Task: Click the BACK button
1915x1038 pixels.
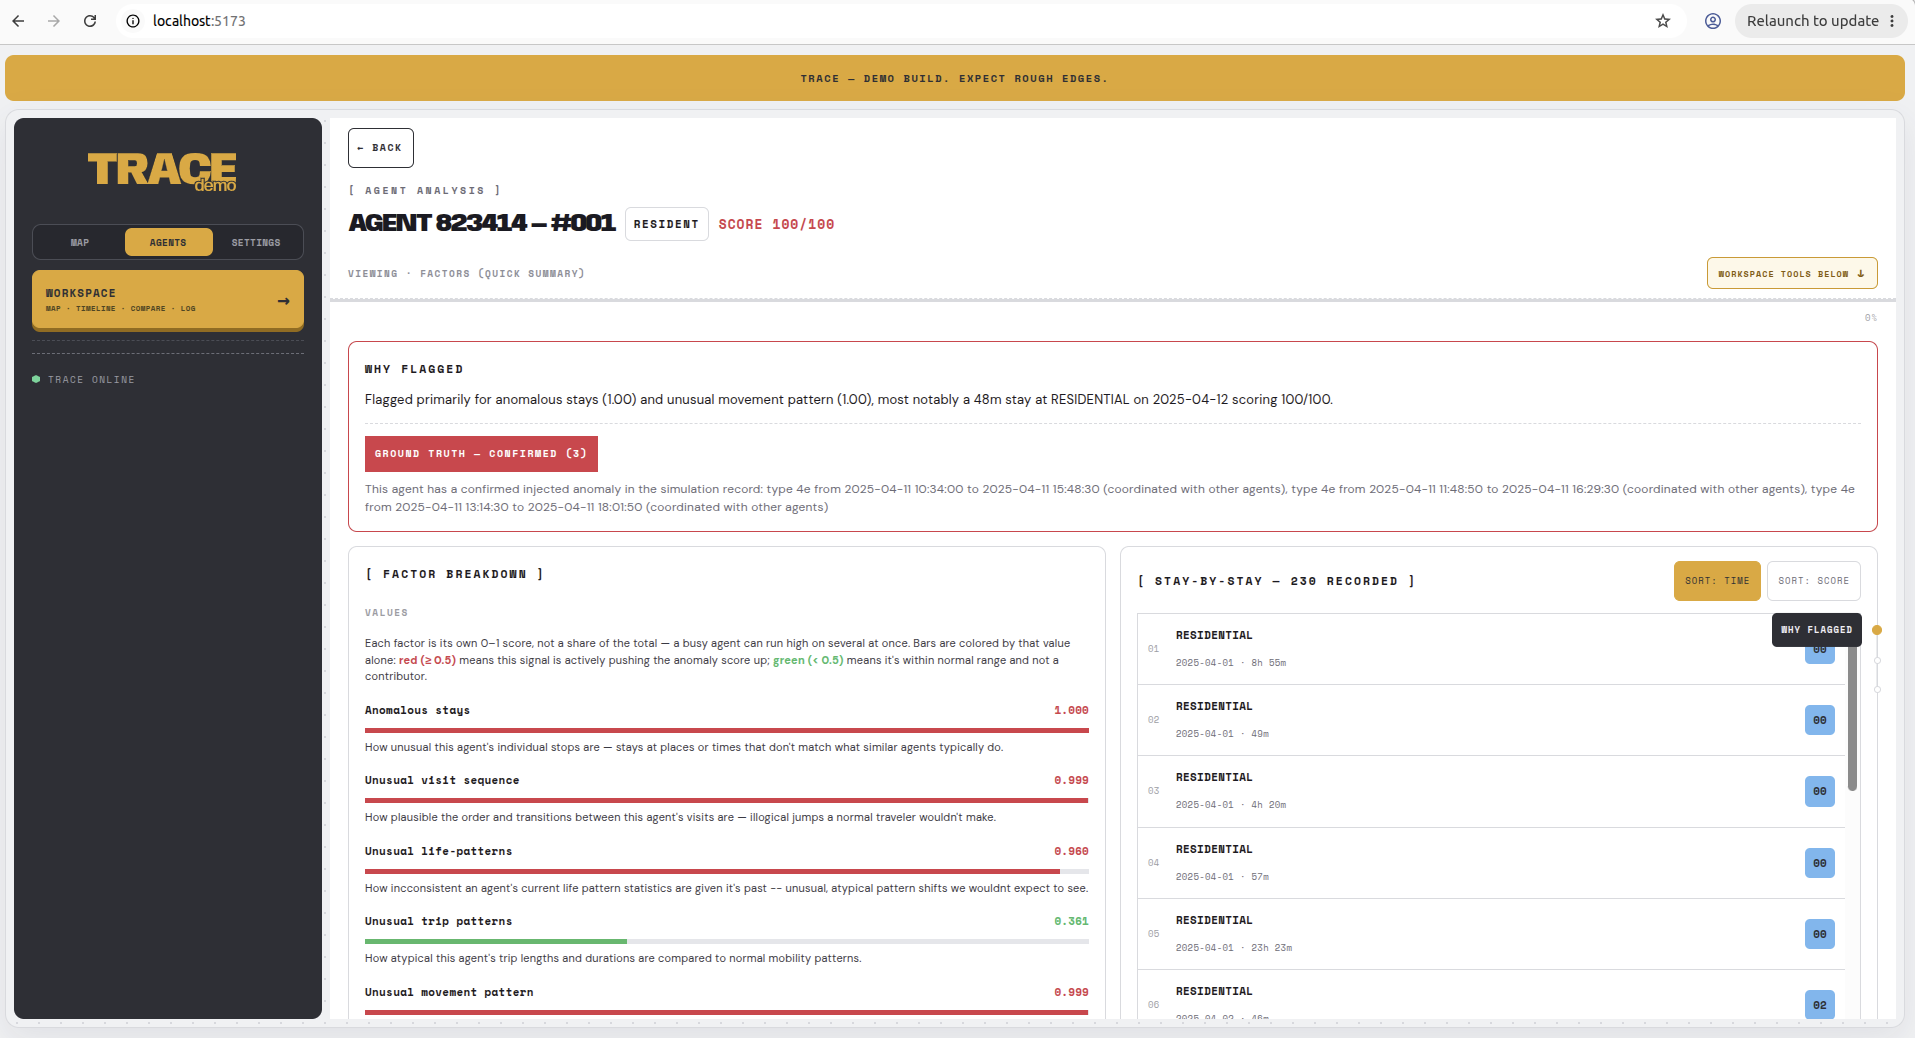Action: tap(381, 148)
